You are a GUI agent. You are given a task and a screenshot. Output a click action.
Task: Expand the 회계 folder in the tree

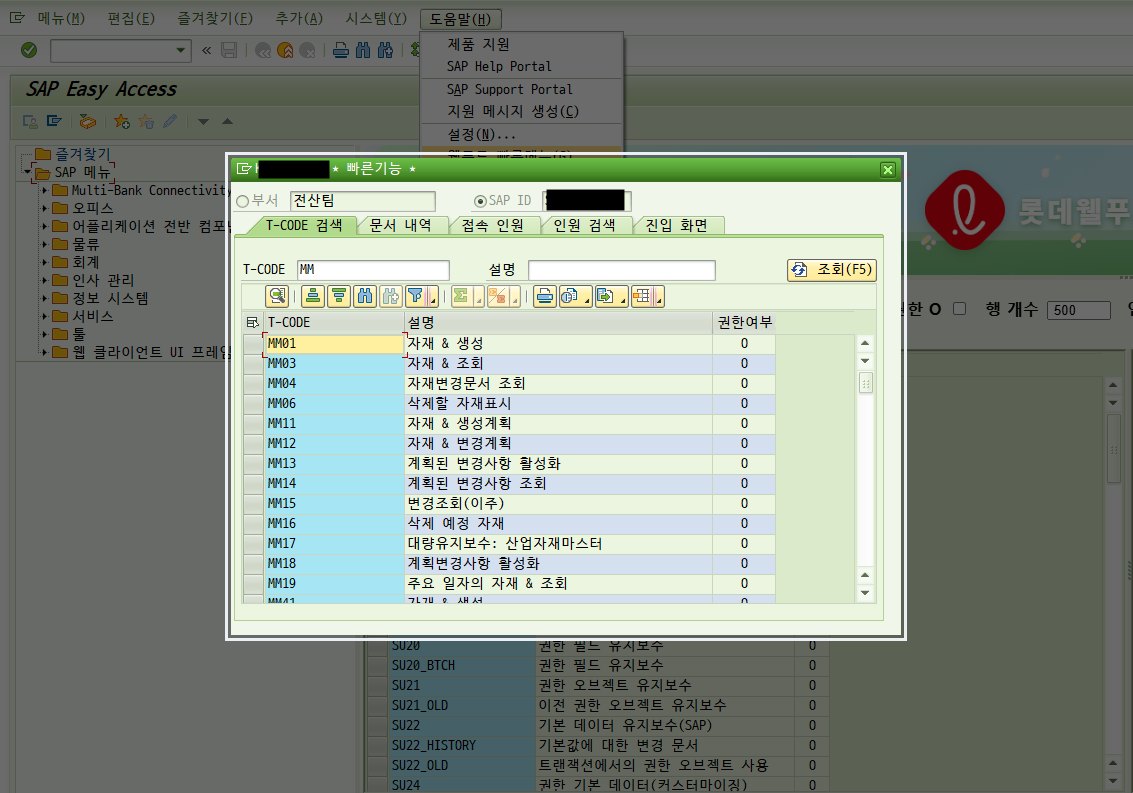click(x=45, y=262)
